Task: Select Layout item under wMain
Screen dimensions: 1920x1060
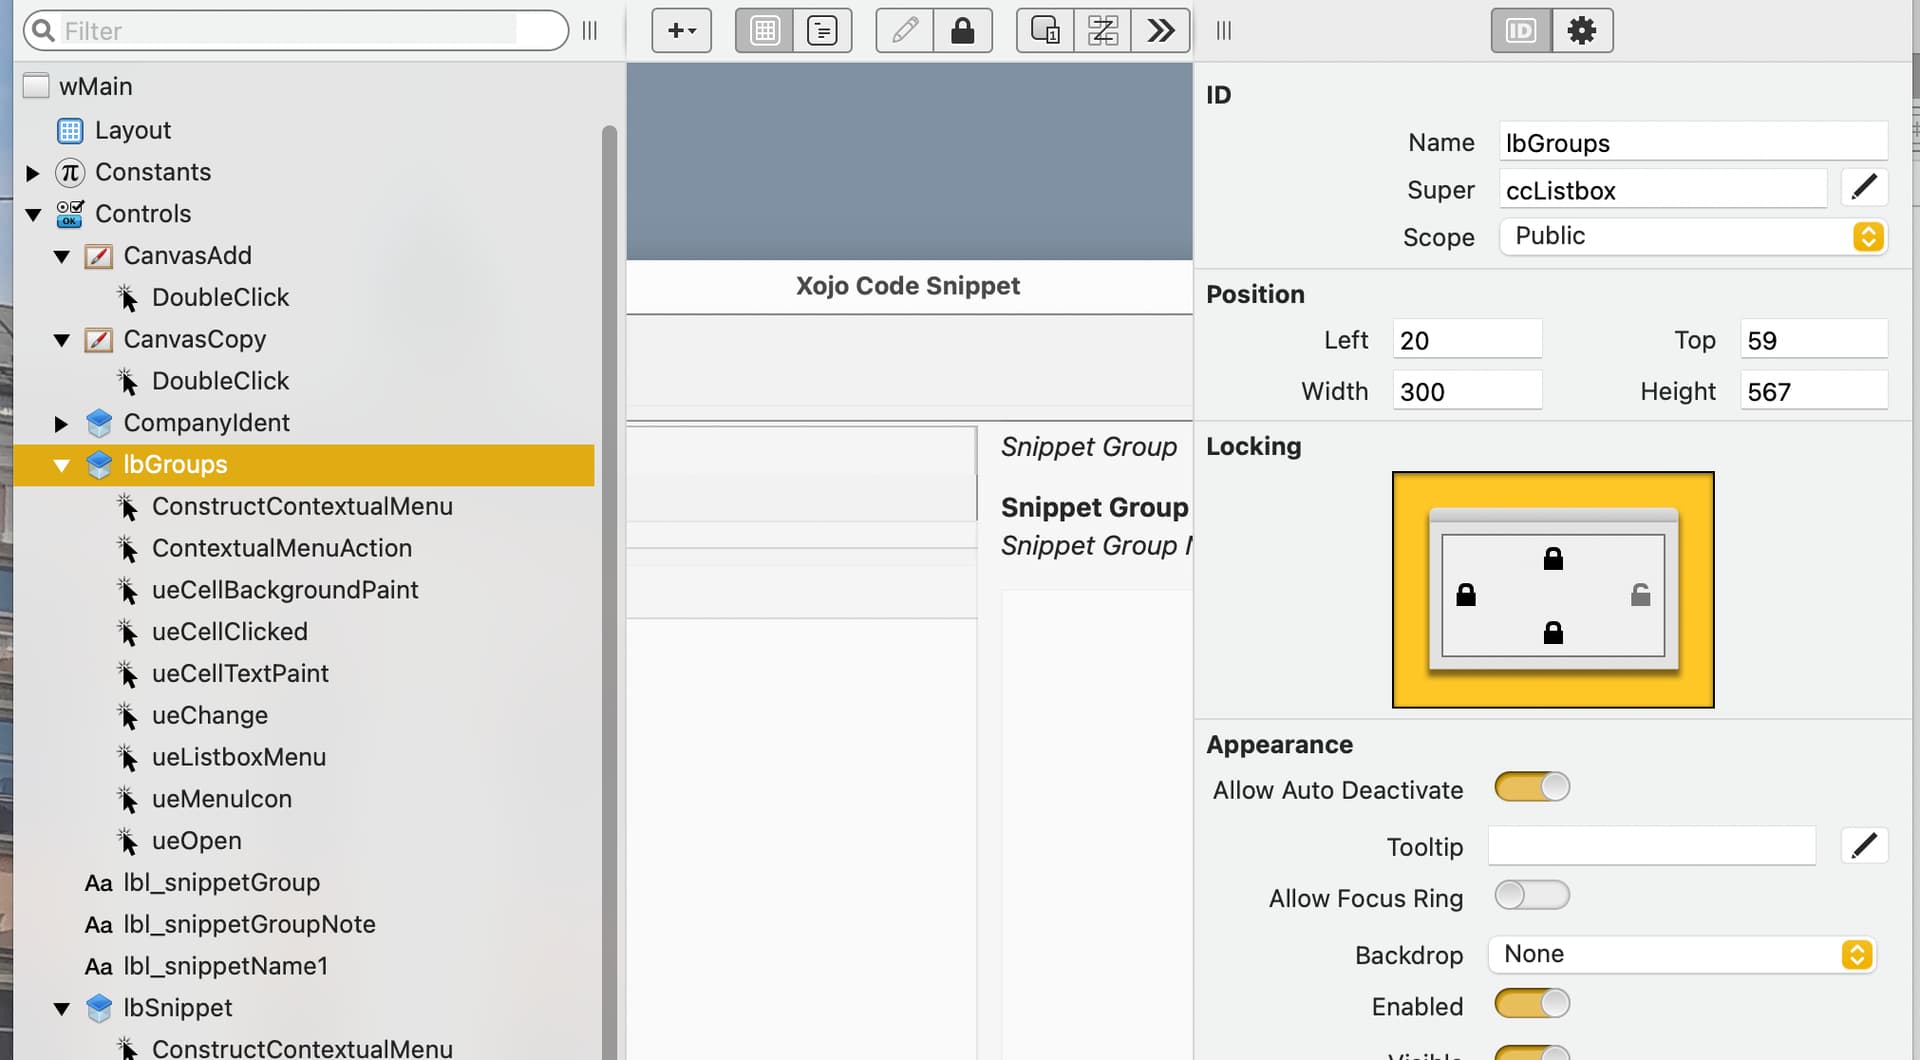Action: (x=132, y=131)
